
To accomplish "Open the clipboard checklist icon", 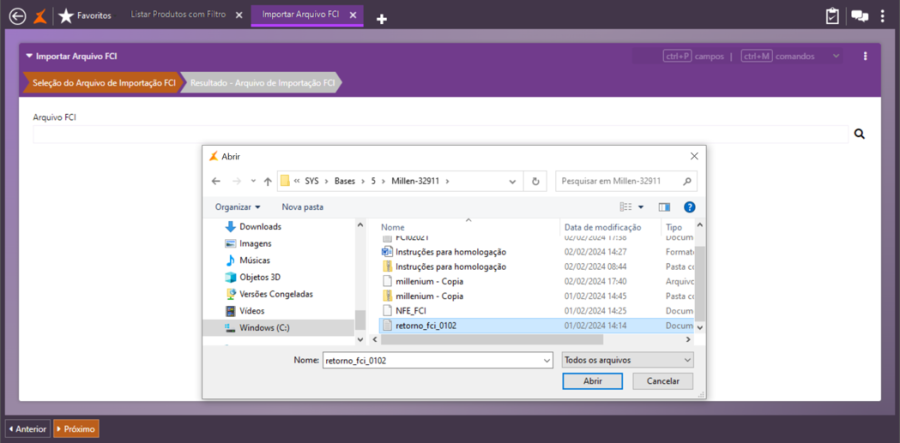I will (x=832, y=16).
